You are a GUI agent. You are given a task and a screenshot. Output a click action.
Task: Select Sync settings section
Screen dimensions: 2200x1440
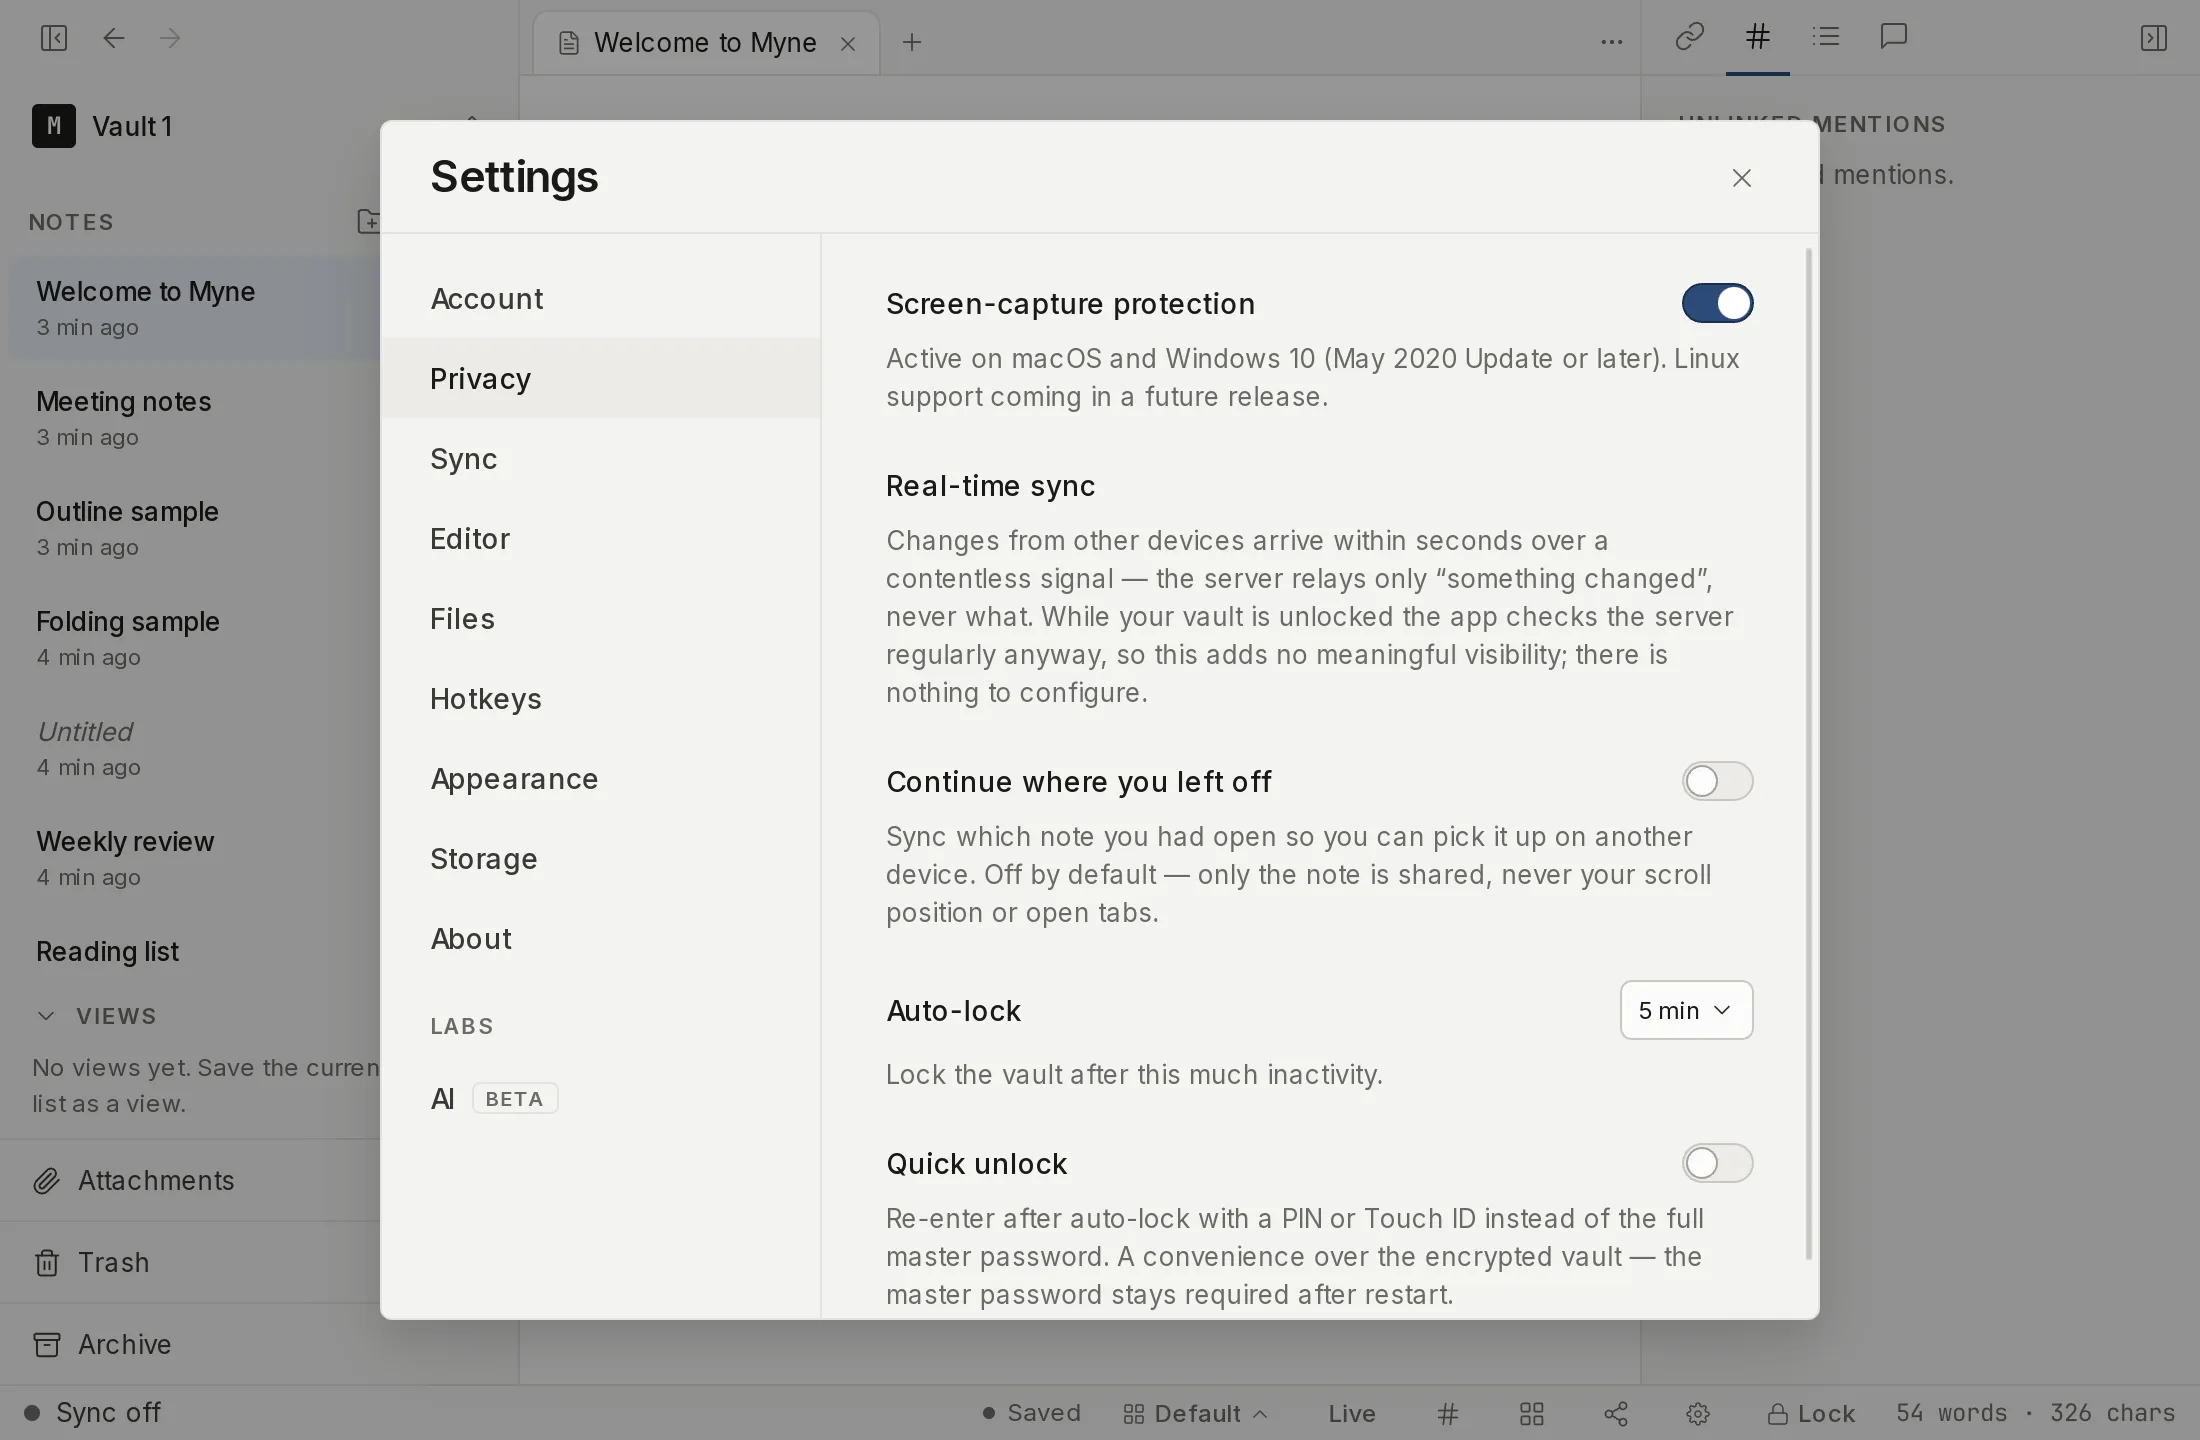(x=600, y=458)
